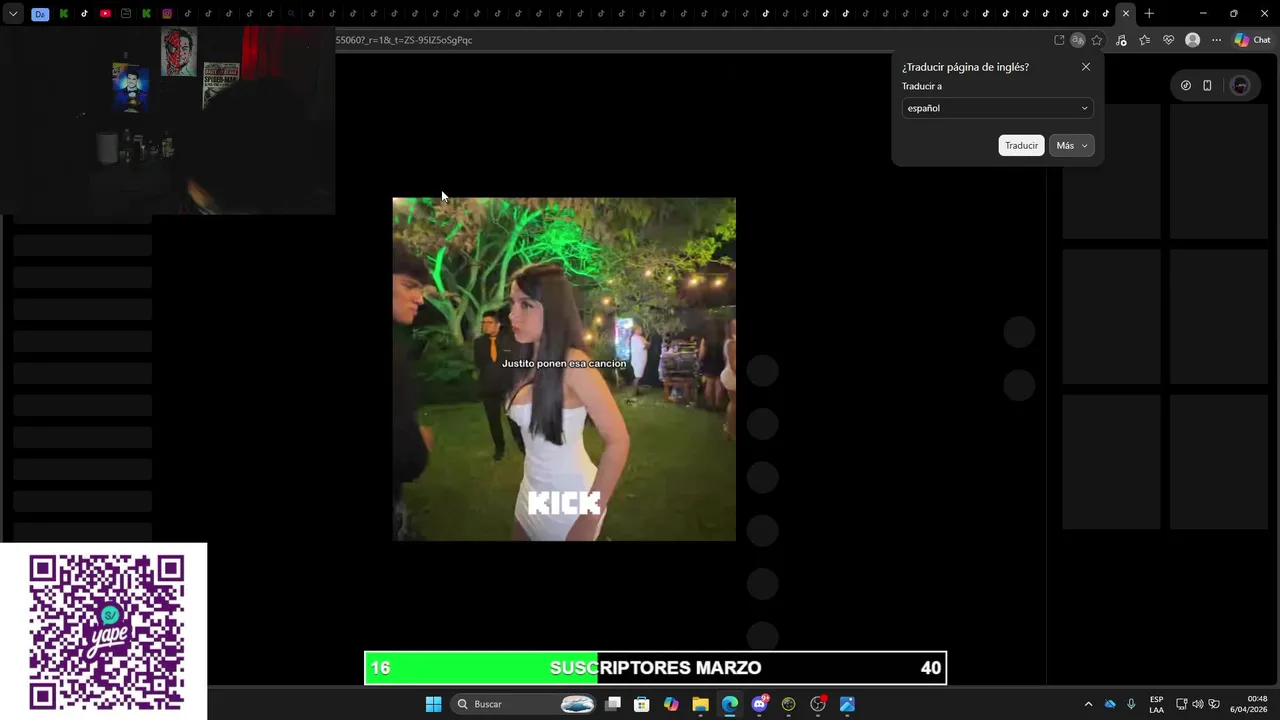This screenshot has width=1280, height=720.
Task: Open a new browser tab
Action: tap(1149, 14)
